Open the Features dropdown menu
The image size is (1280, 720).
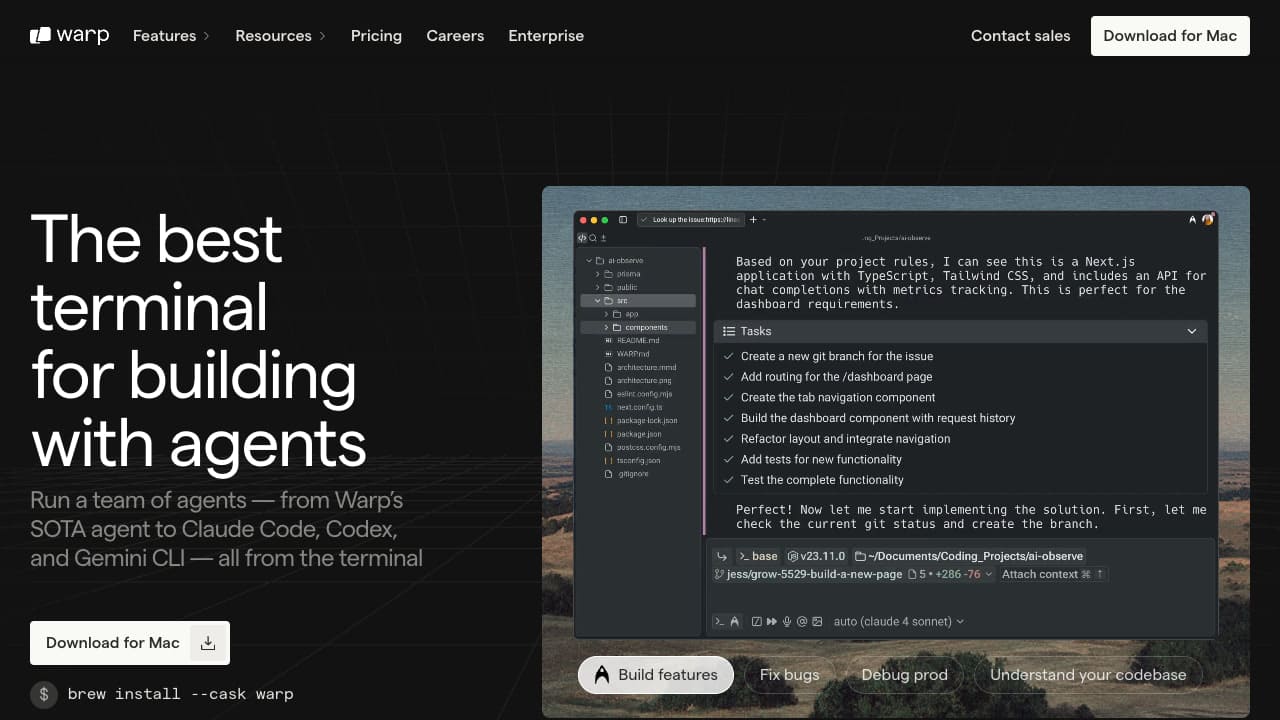tap(171, 36)
